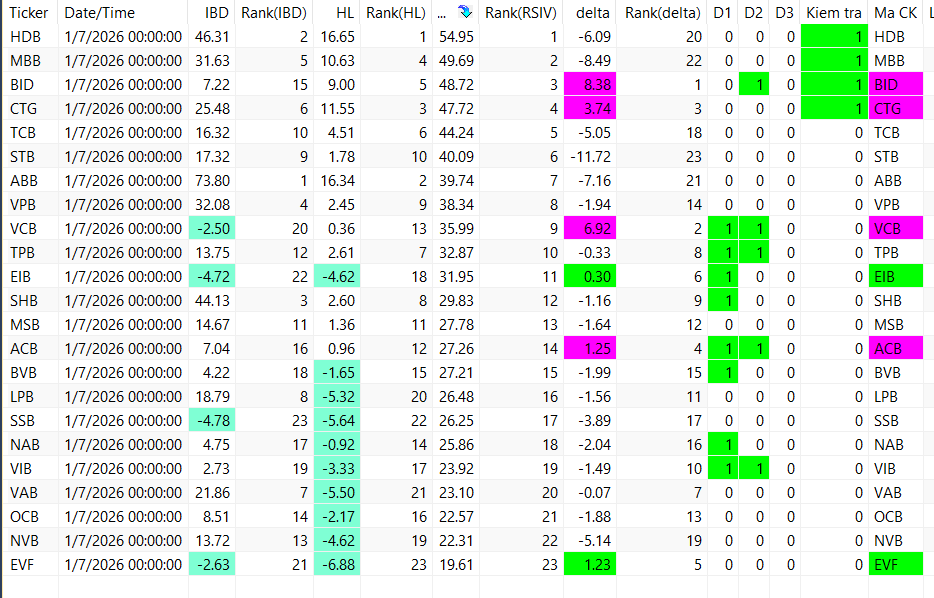Click the highlighted IBD value -4.78
The height and width of the screenshot is (598, 934).
[212, 421]
